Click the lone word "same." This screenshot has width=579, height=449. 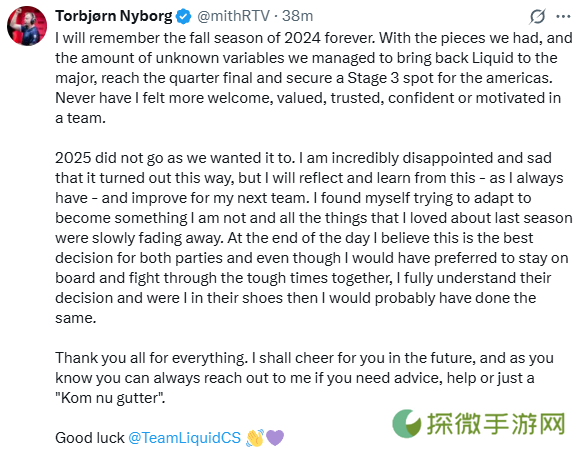76,318
